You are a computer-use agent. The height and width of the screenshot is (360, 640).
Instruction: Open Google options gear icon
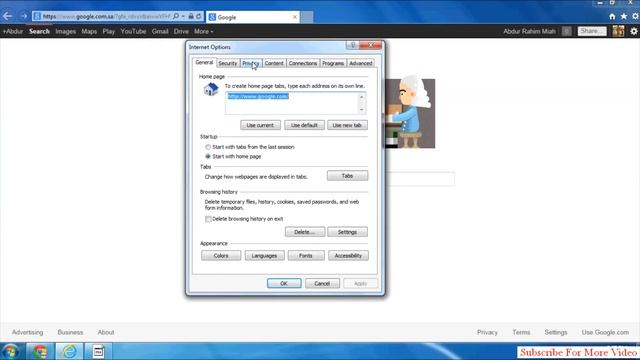pos(633,31)
